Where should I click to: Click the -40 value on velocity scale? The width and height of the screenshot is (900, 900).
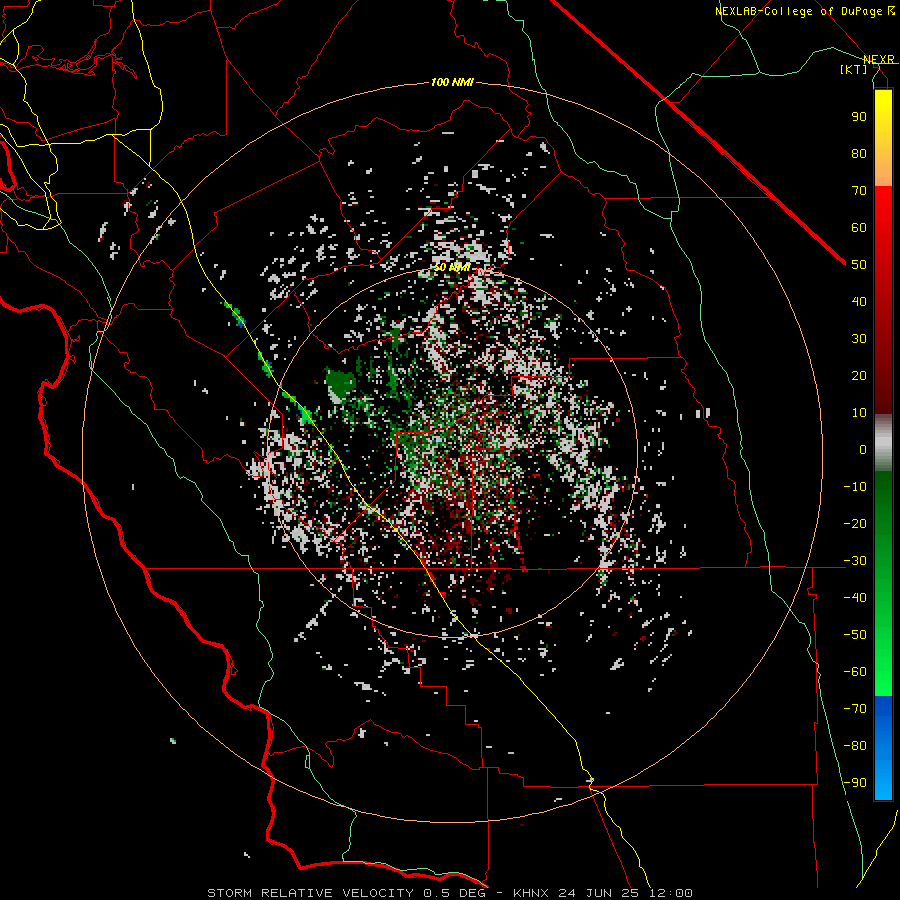[855, 598]
